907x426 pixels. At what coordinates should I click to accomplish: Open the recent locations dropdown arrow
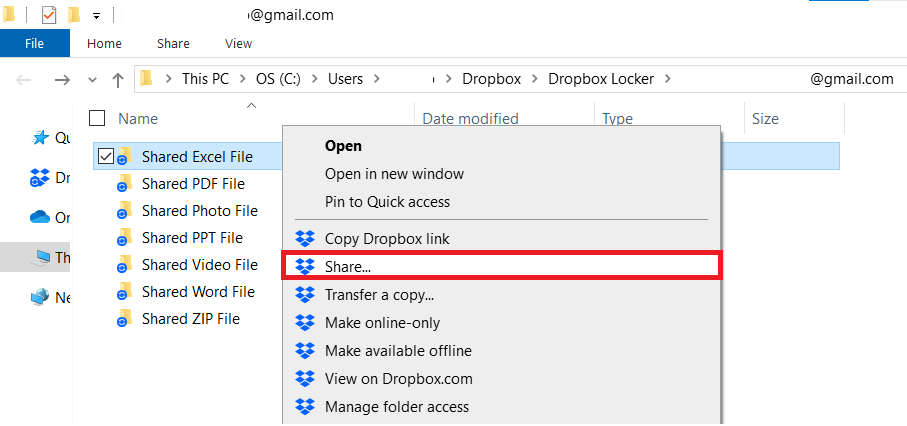click(93, 79)
